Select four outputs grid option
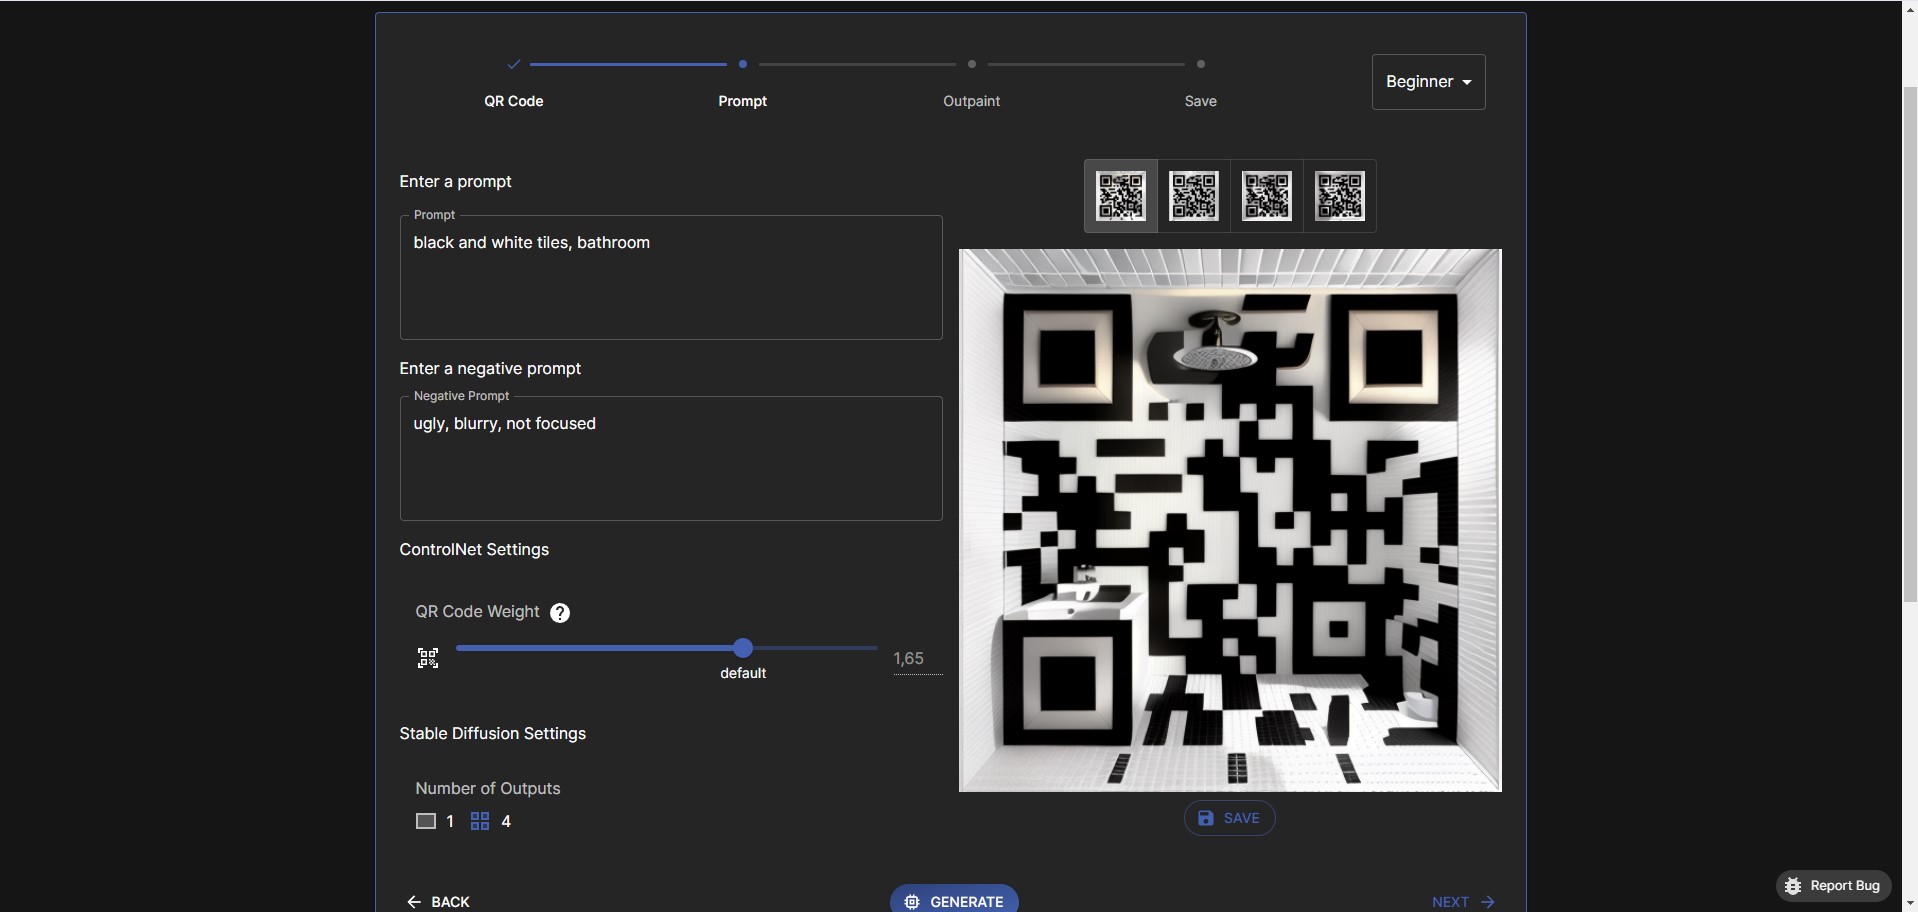This screenshot has height=912, width=1918. (491, 821)
